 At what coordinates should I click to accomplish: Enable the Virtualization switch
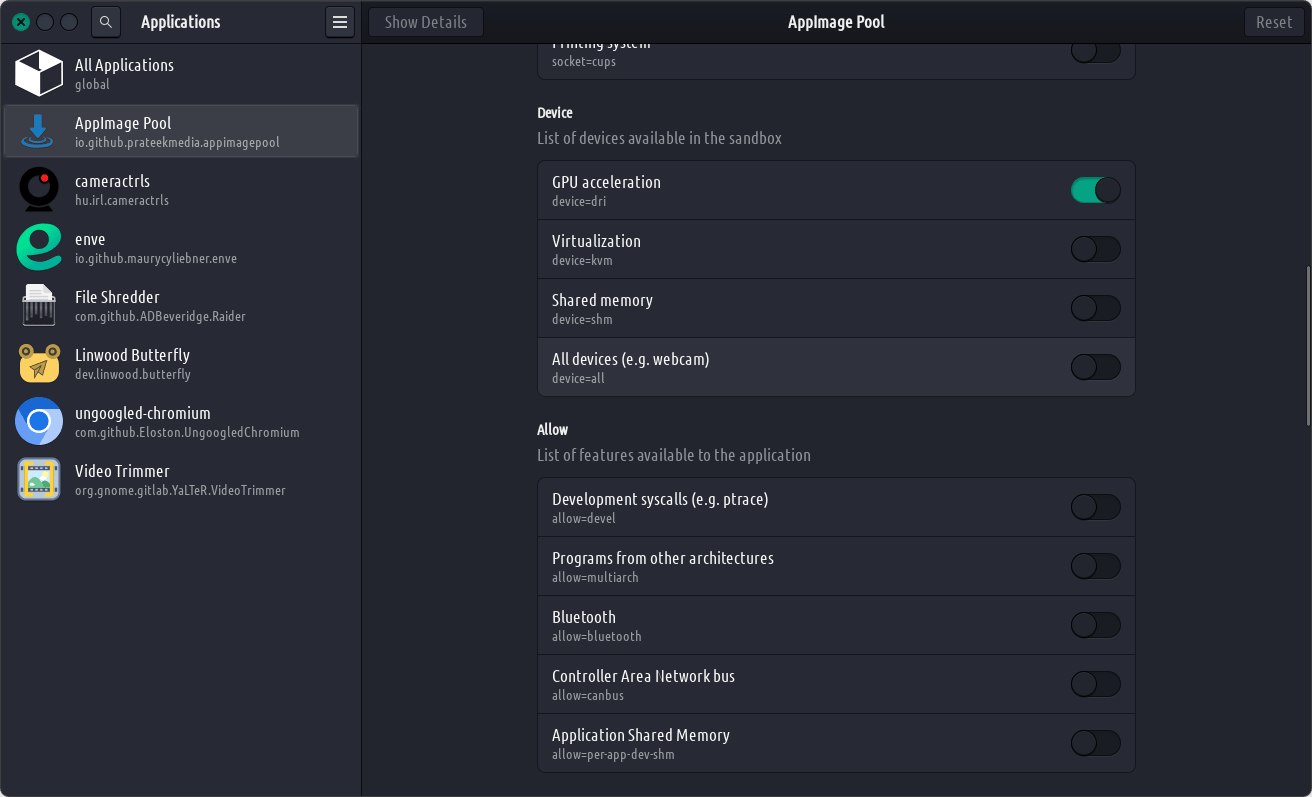pyautogui.click(x=1095, y=249)
